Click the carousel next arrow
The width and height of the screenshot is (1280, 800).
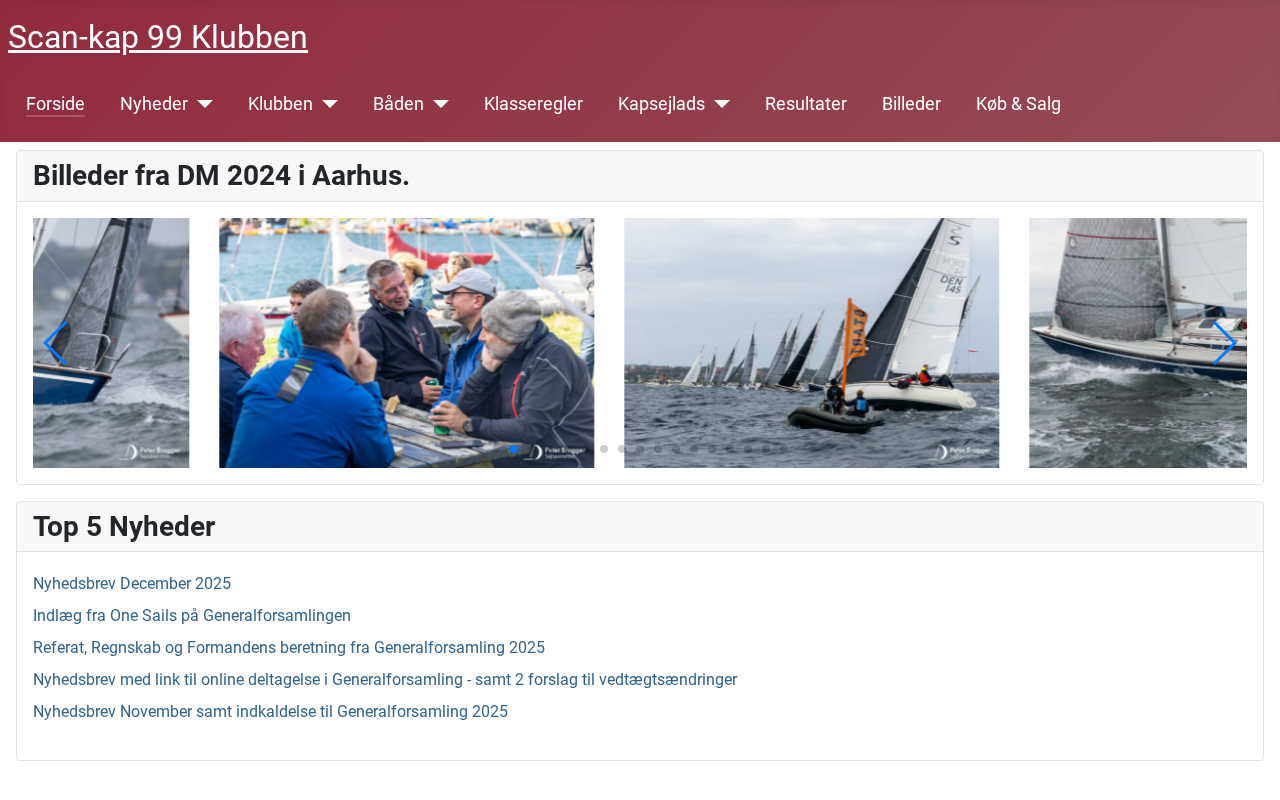1225,343
